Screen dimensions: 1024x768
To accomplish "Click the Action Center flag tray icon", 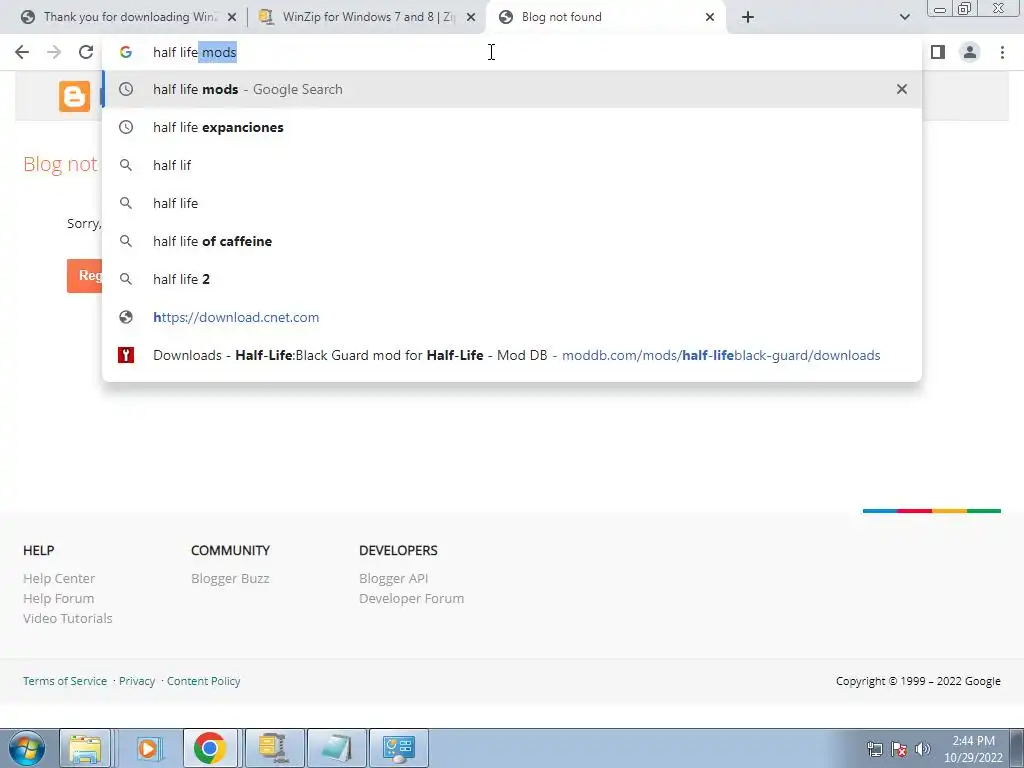I will 899,749.
